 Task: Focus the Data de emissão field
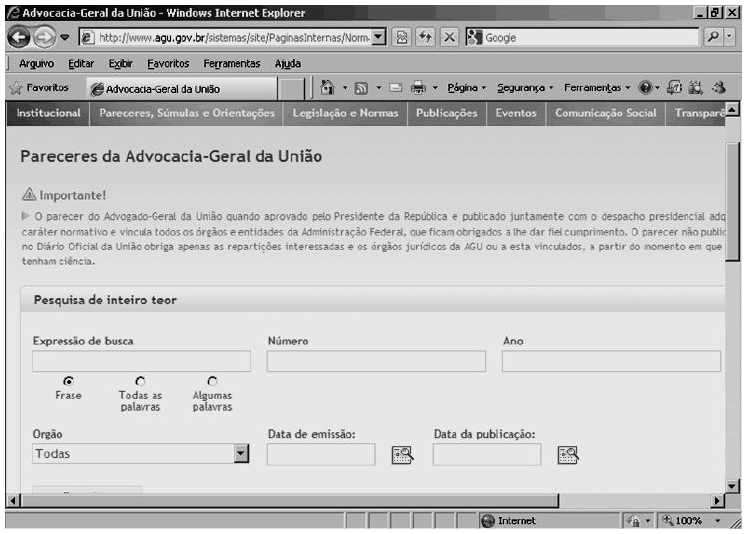321,454
